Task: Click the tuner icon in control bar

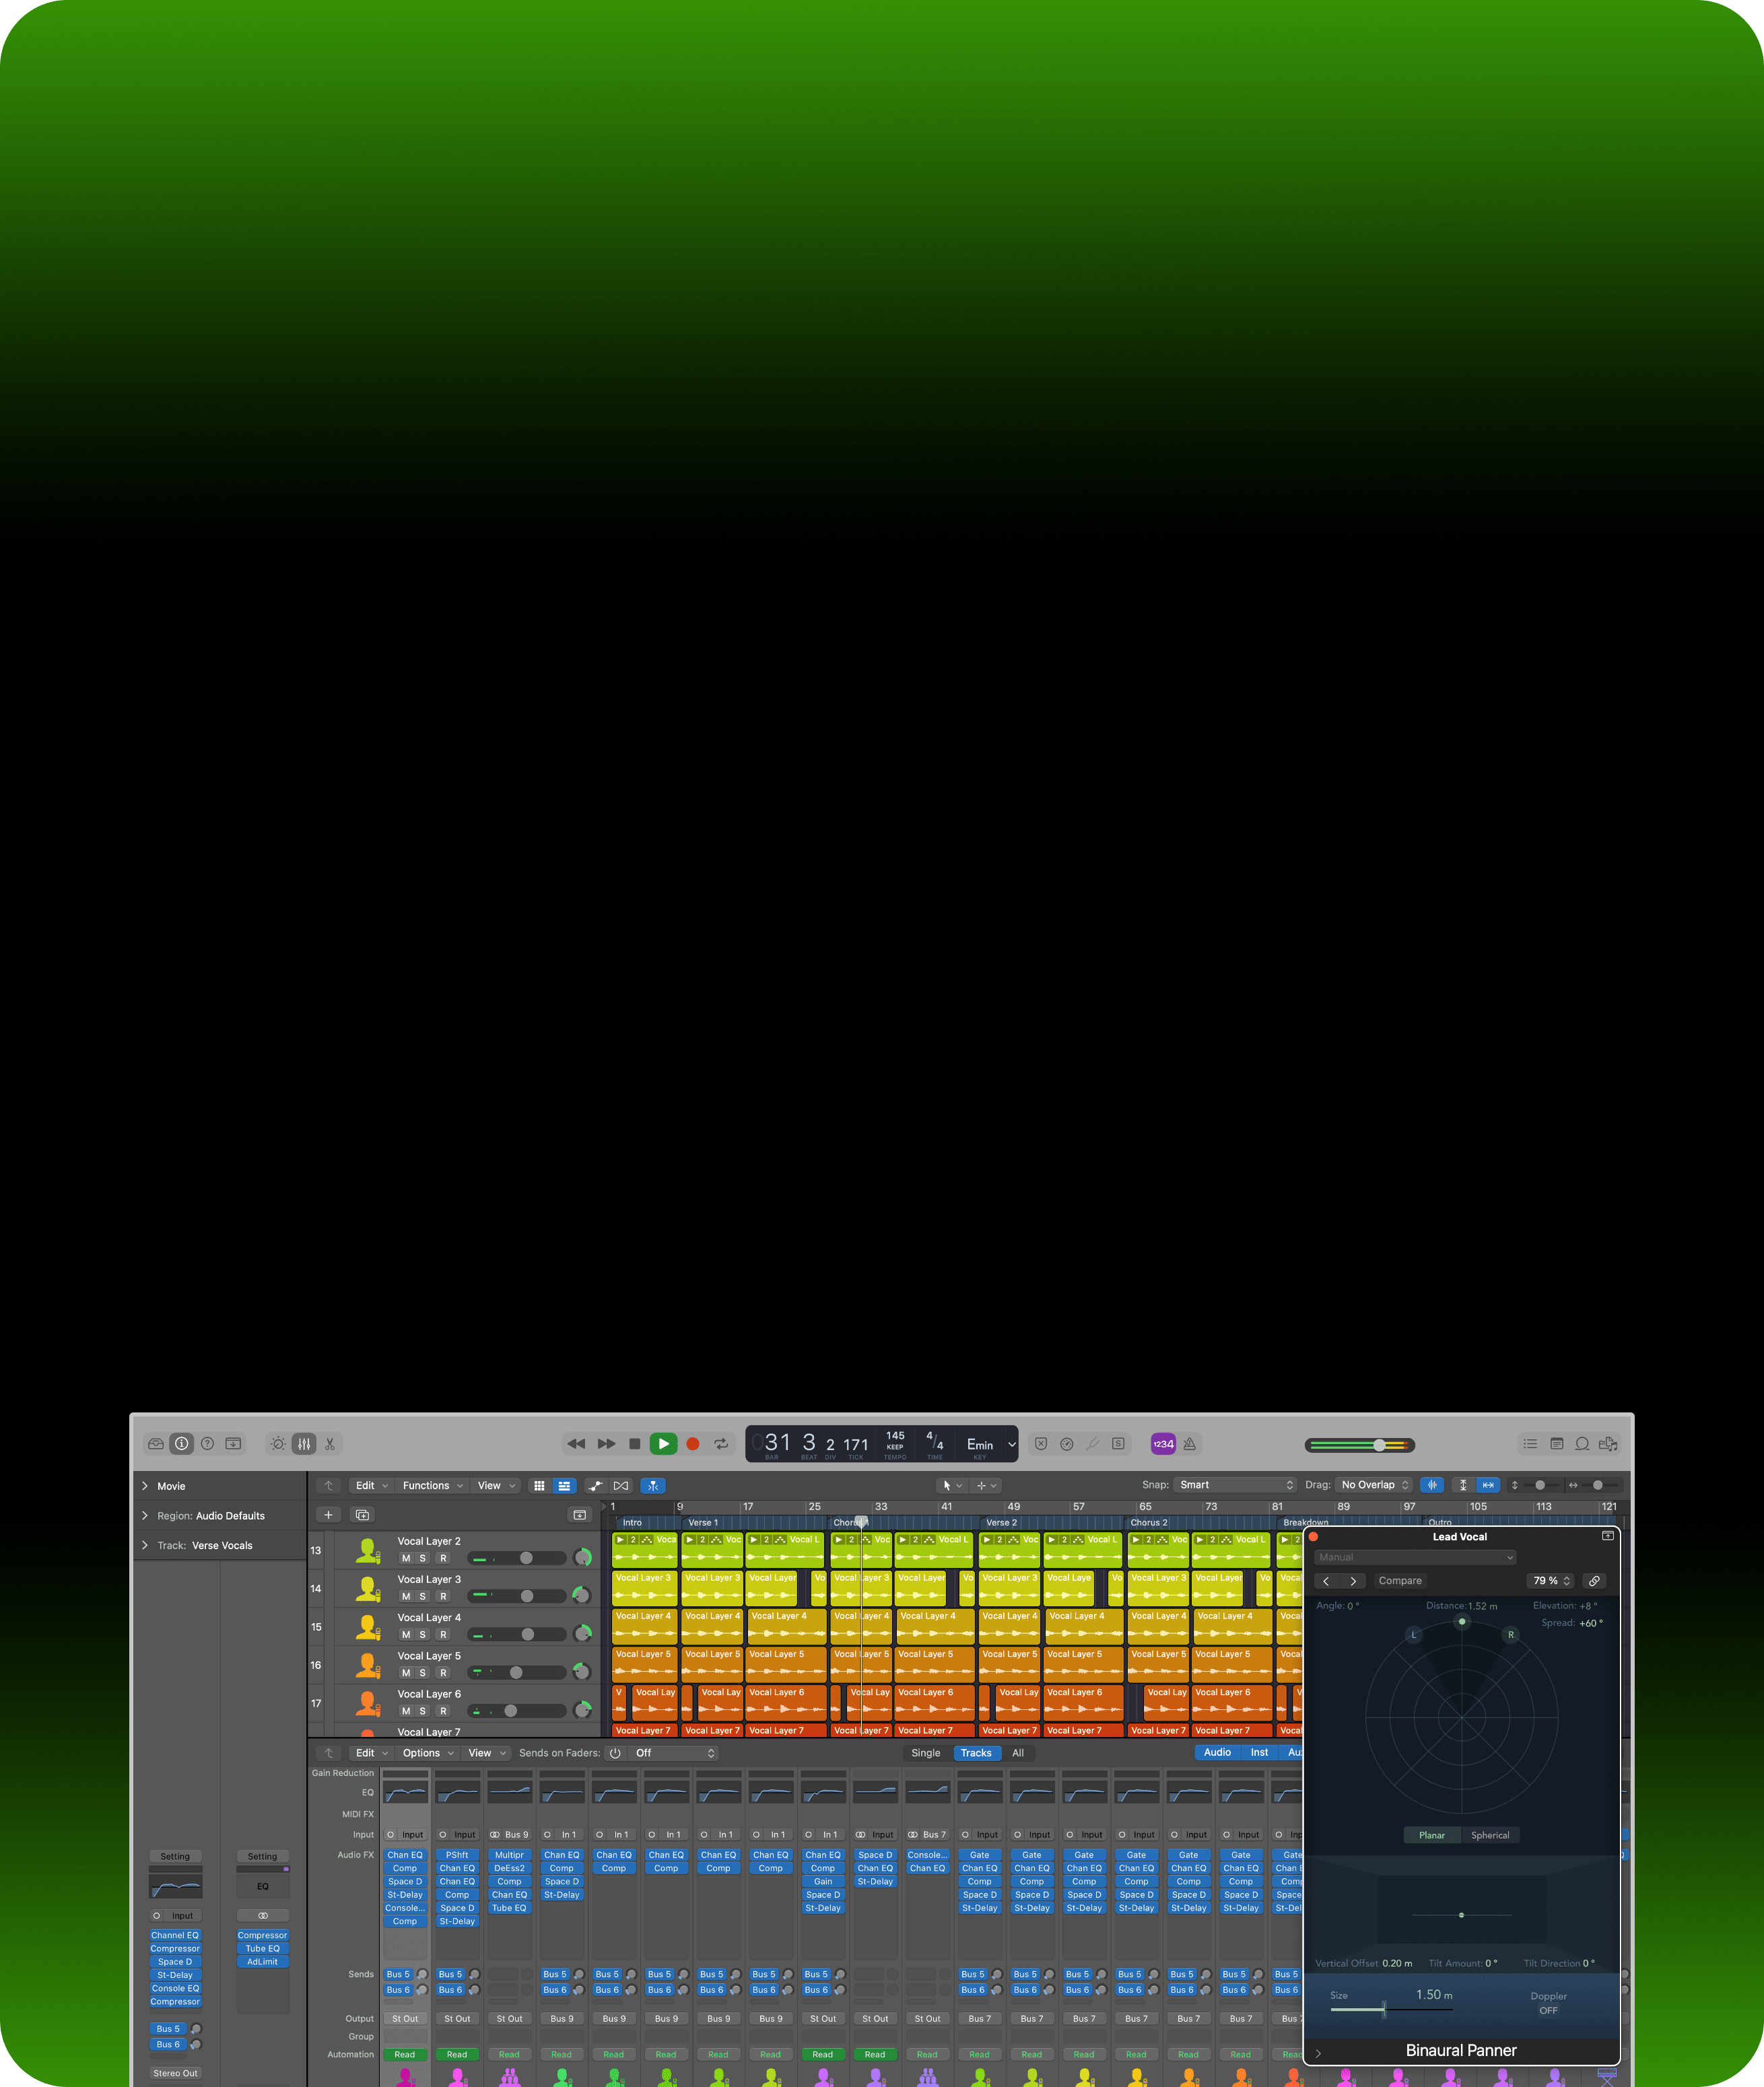Action: [x=1093, y=1444]
